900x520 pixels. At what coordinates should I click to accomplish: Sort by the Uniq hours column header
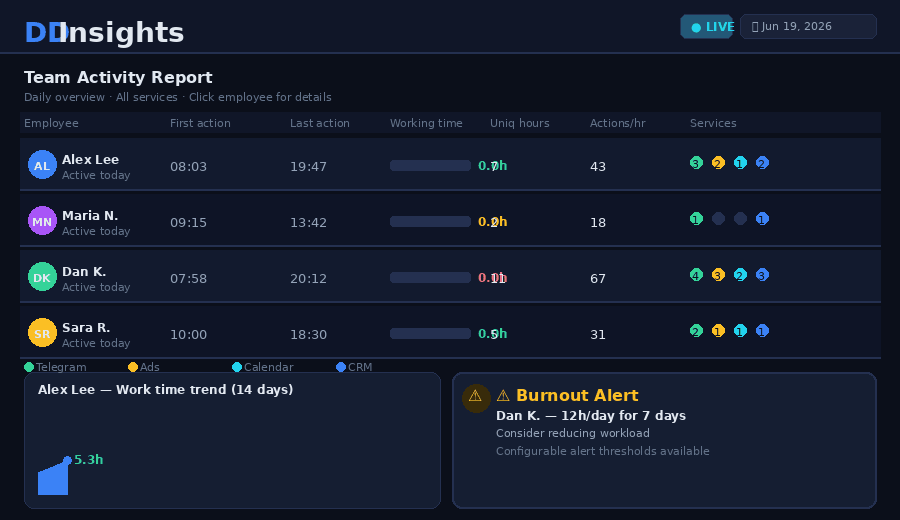point(519,123)
